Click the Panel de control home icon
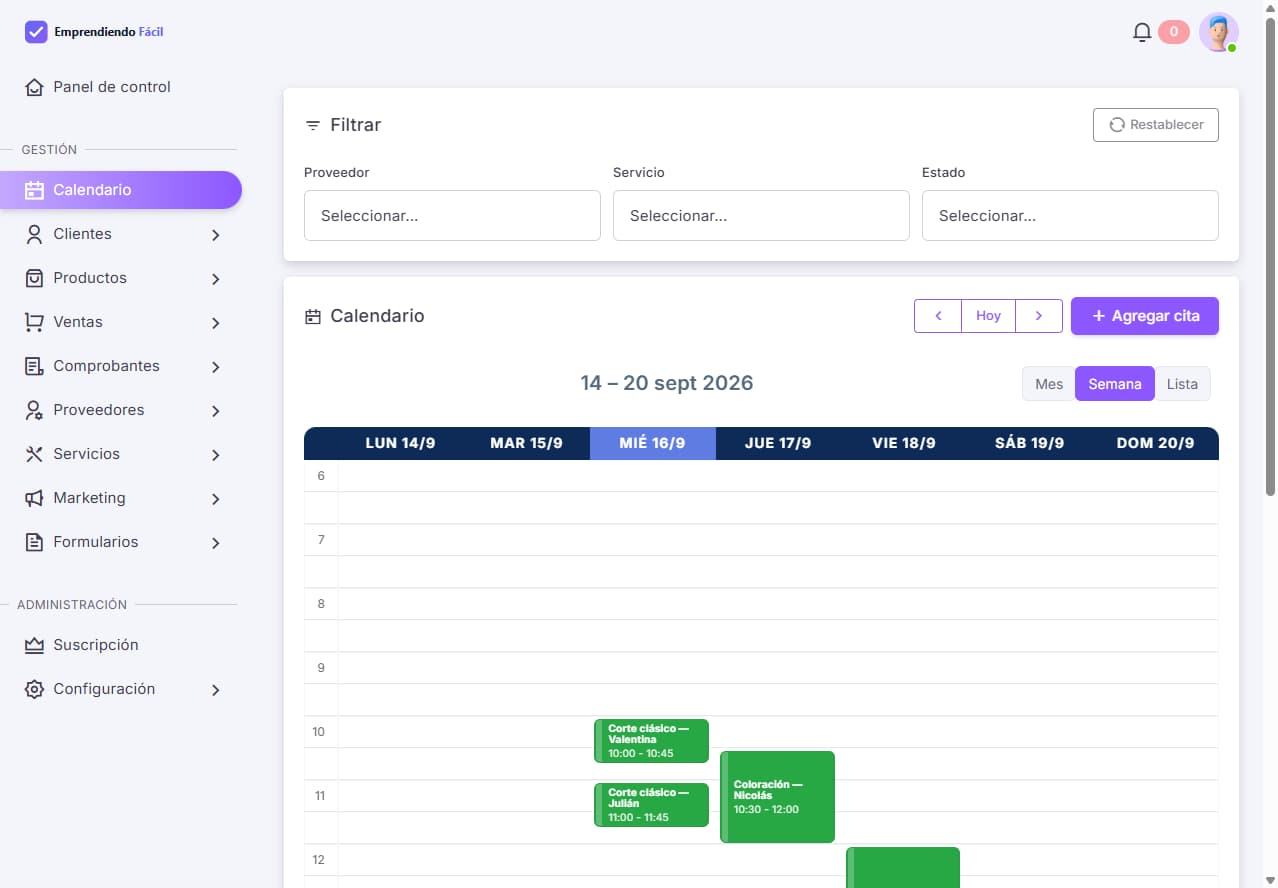 pyautogui.click(x=35, y=87)
